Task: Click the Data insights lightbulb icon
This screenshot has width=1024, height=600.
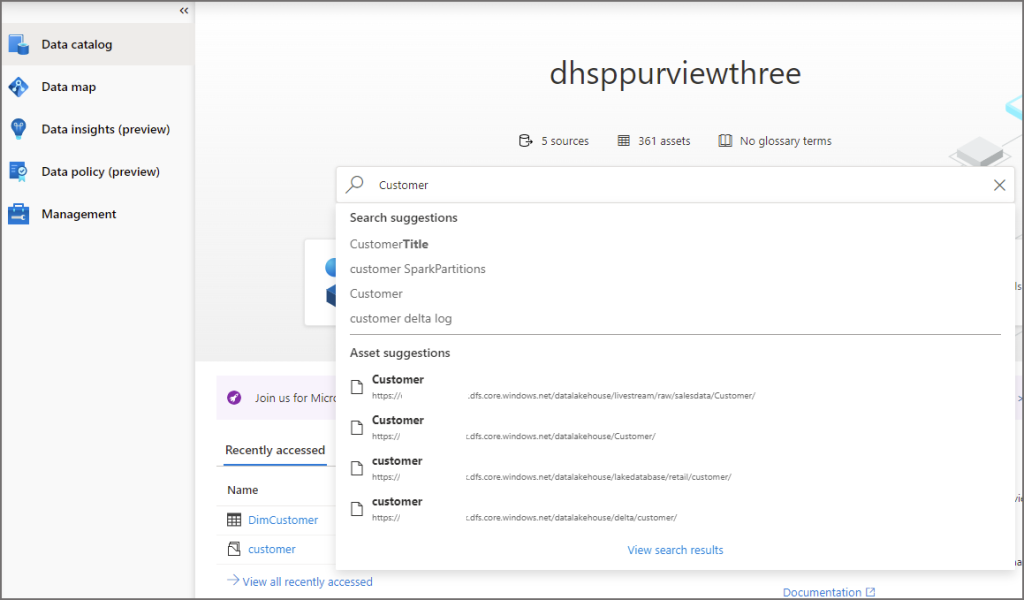Action: 18,129
